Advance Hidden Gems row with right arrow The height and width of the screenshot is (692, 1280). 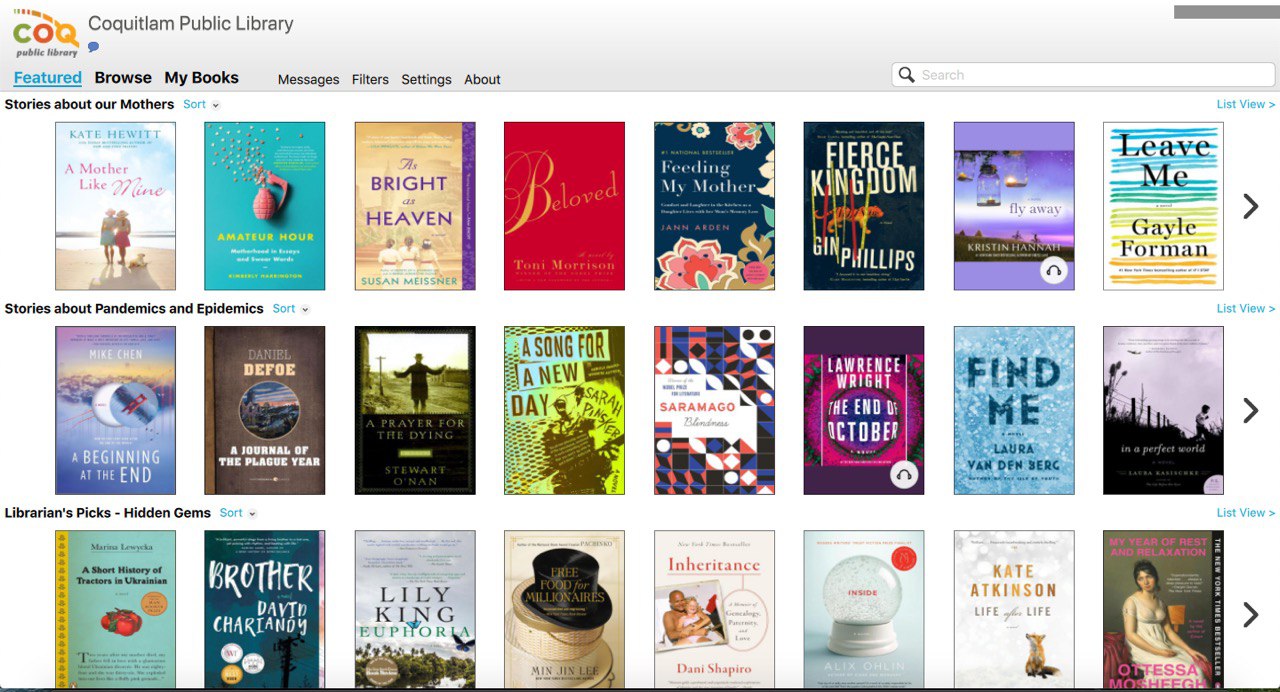click(x=1250, y=614)
